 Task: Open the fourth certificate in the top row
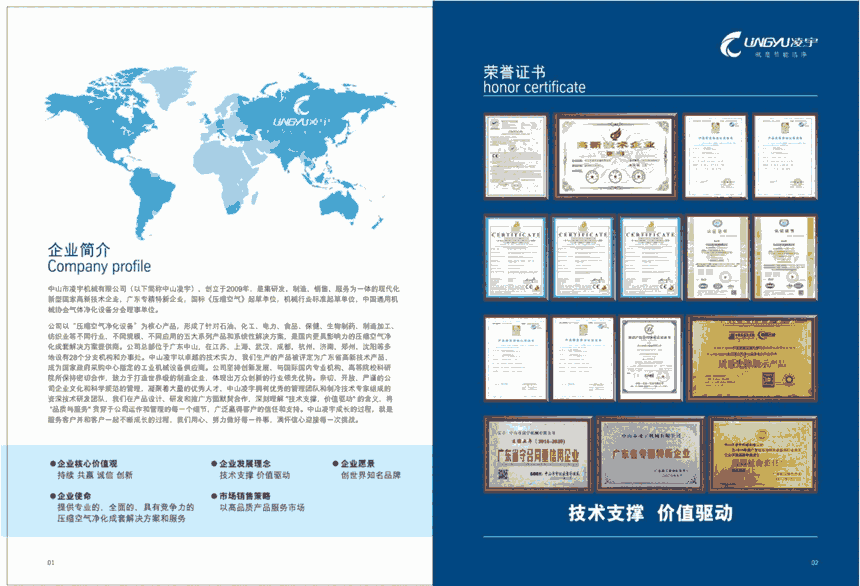point(785,156)
